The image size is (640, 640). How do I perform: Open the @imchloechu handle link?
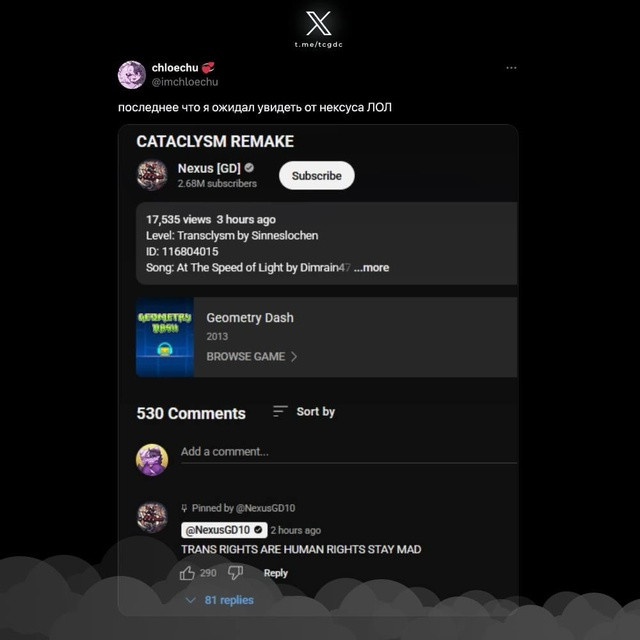point(185,82)
